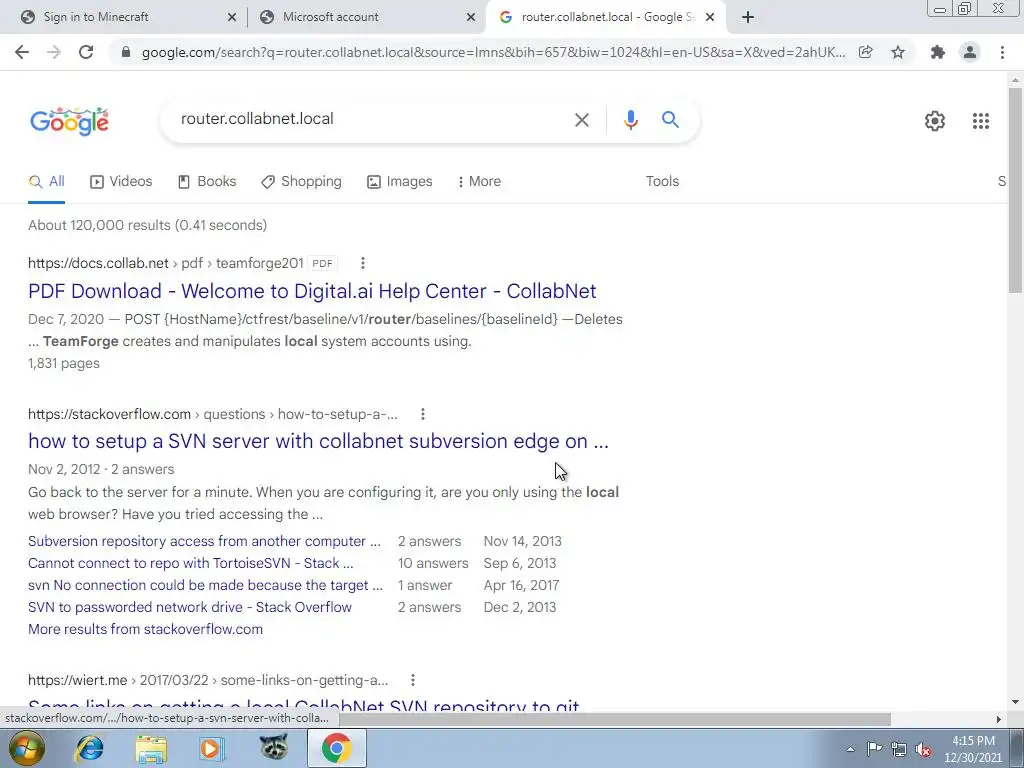The height and width of the screenshot is (768, 1024).
Task: Open the Windows Start menu
Action: [x=26, y=748]
